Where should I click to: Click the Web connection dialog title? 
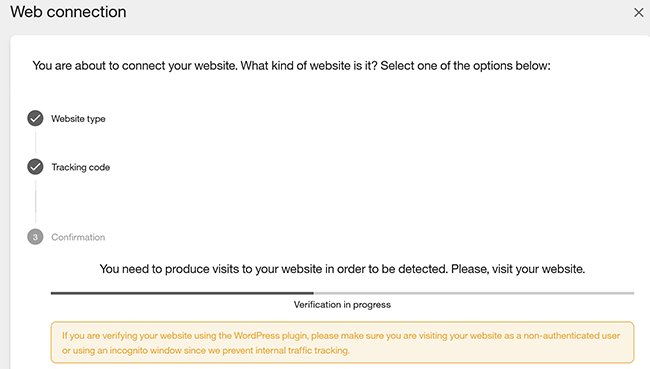click(x=68, y=12)
